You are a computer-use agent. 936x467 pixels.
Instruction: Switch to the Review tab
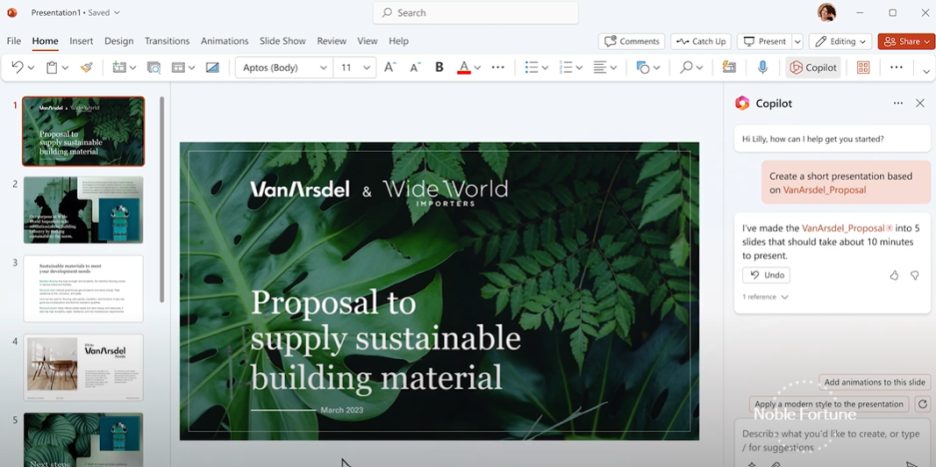(x=331, y=41)
